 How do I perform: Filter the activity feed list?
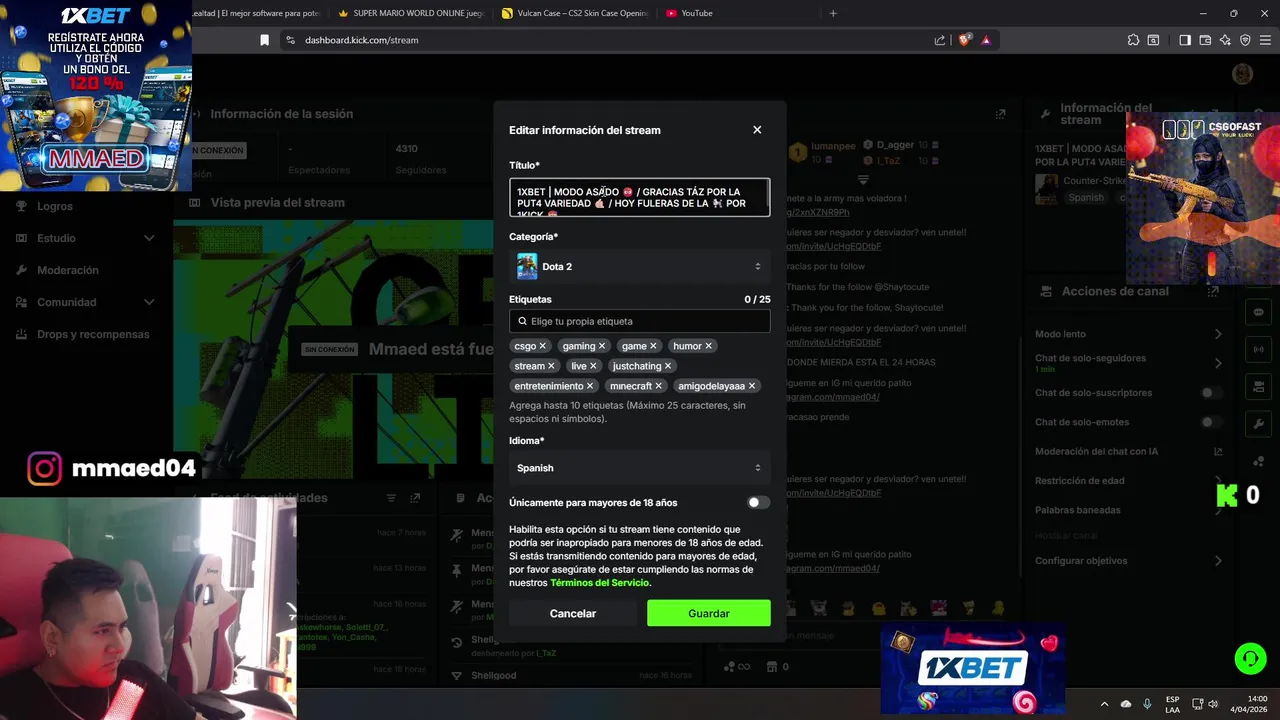click(x=391, y=498)
